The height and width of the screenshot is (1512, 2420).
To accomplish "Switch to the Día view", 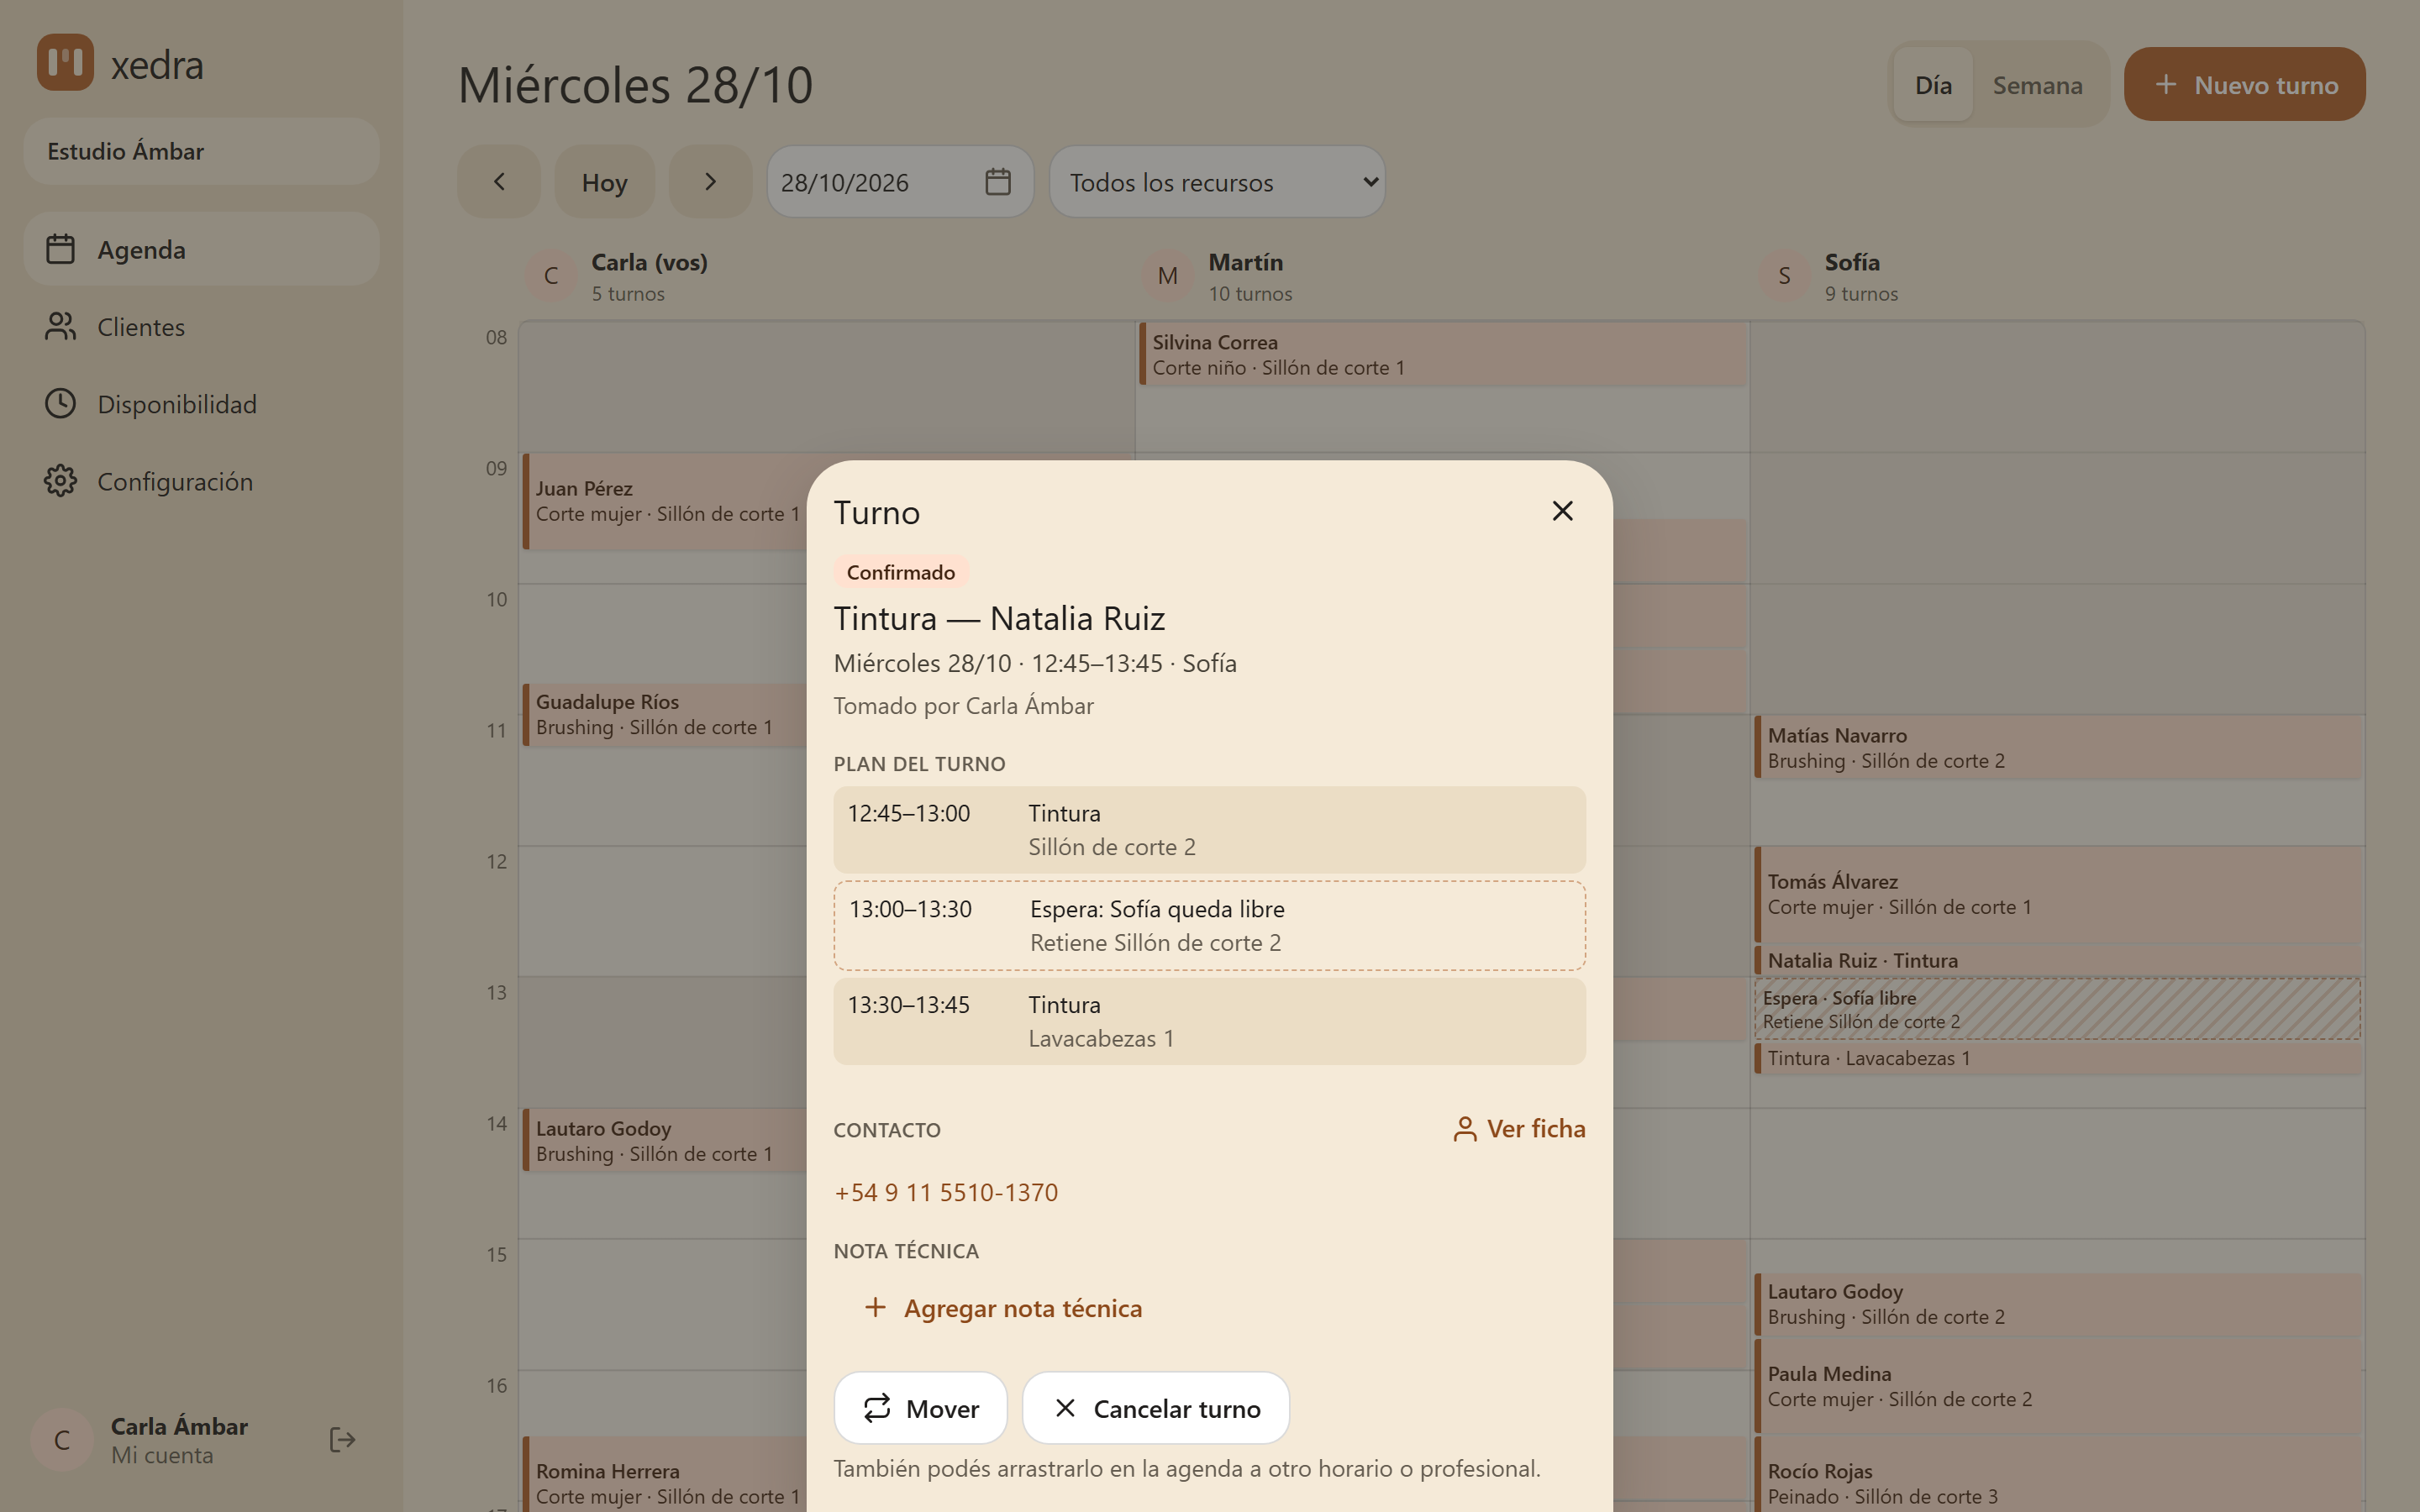I will 1933,85.
